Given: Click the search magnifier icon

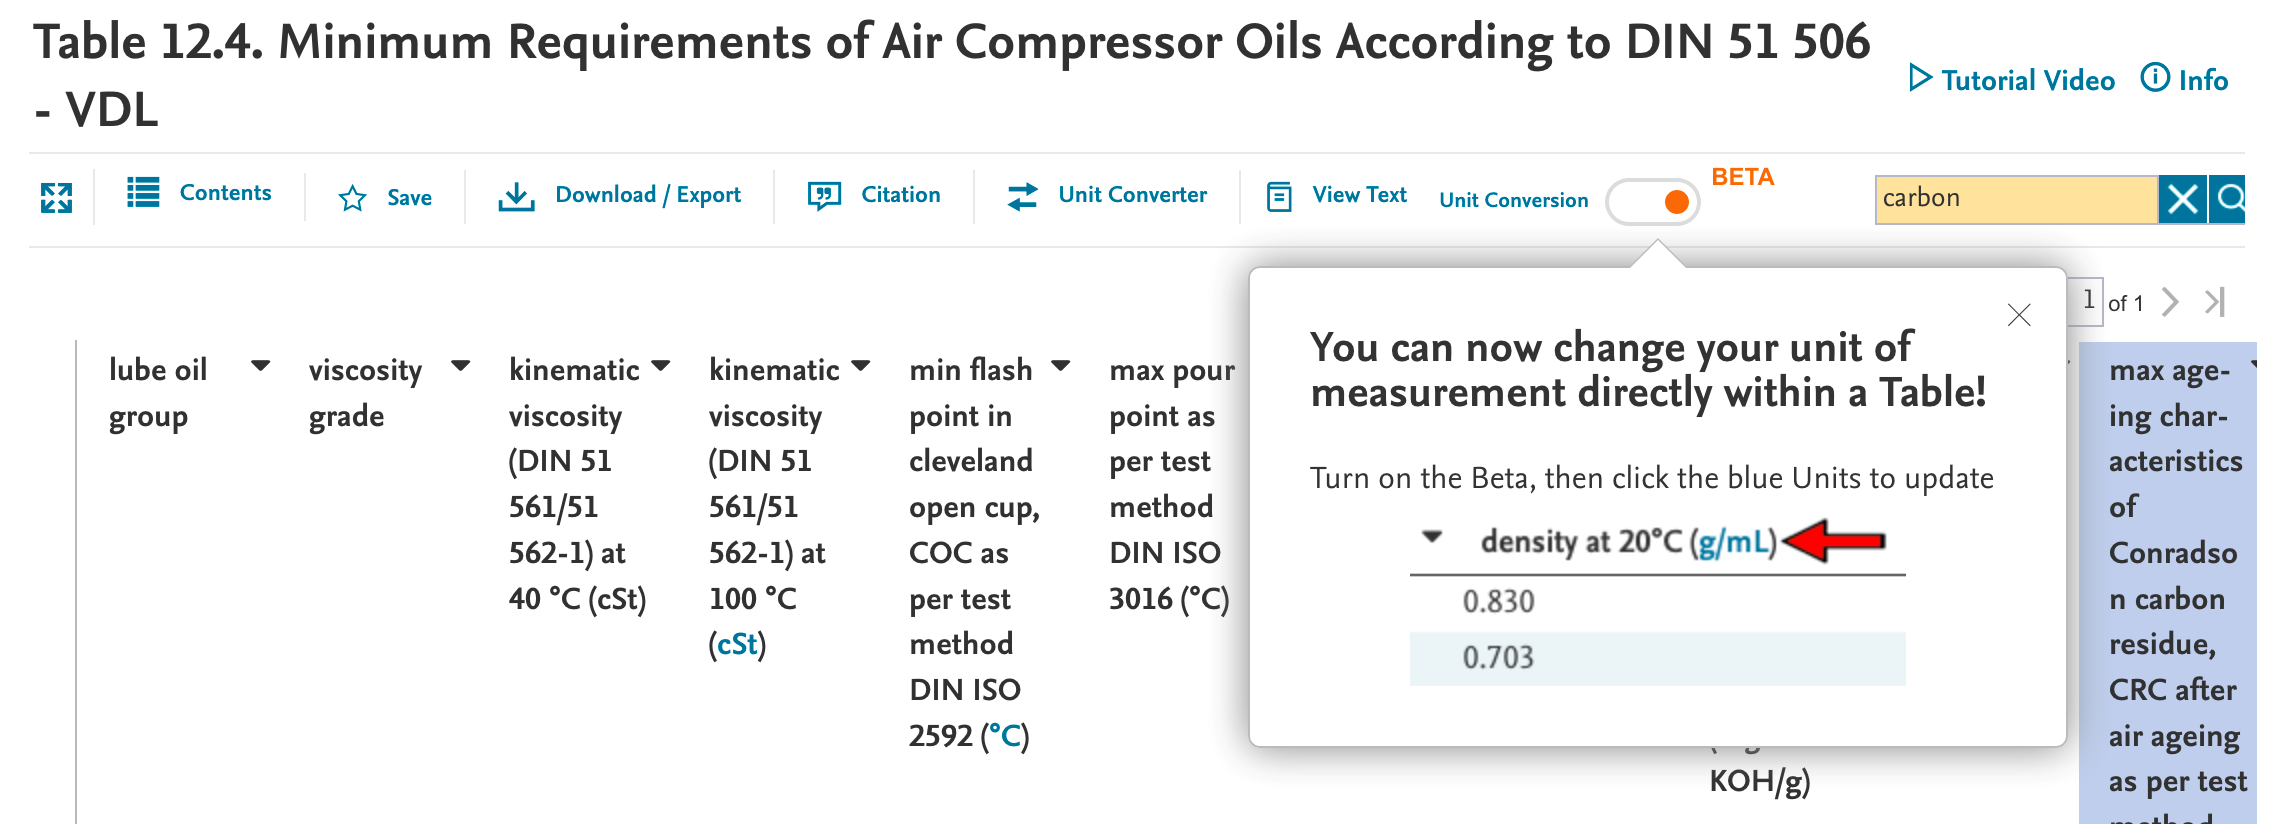Looking at the screenshot, I should click(2230, 199).
